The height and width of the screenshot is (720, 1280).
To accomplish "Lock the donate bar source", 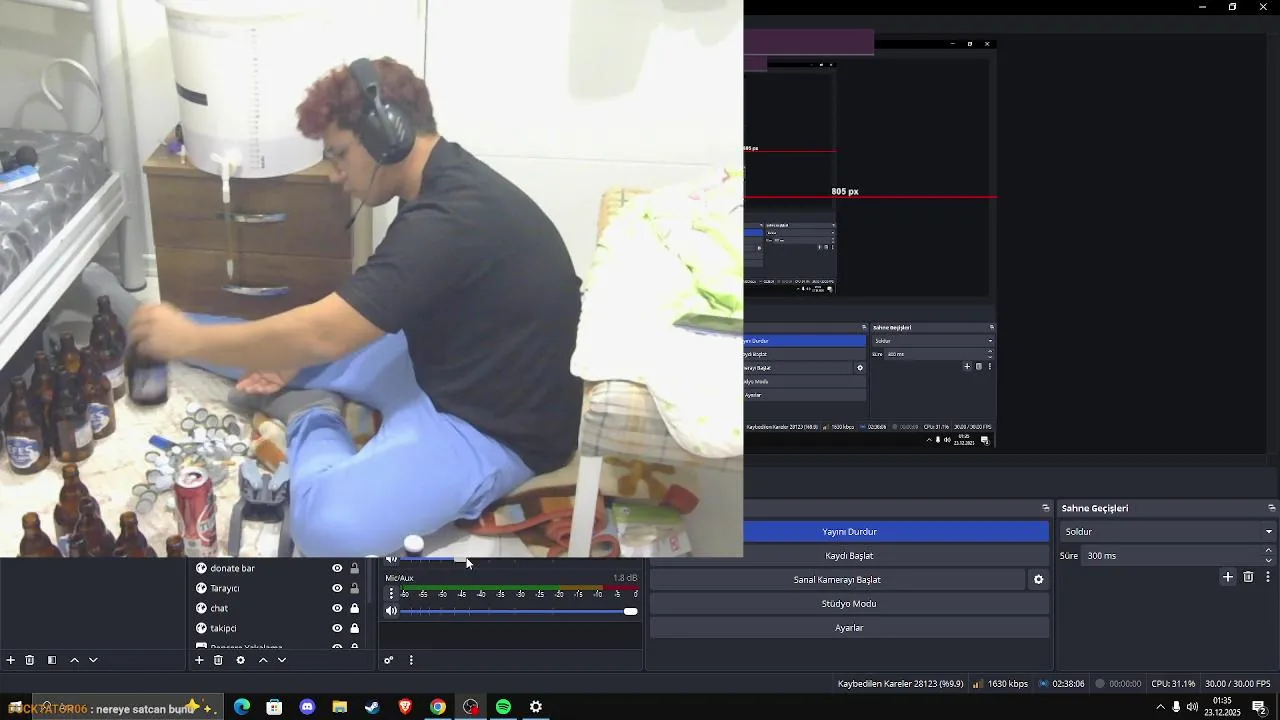I will tap(354, 568).
